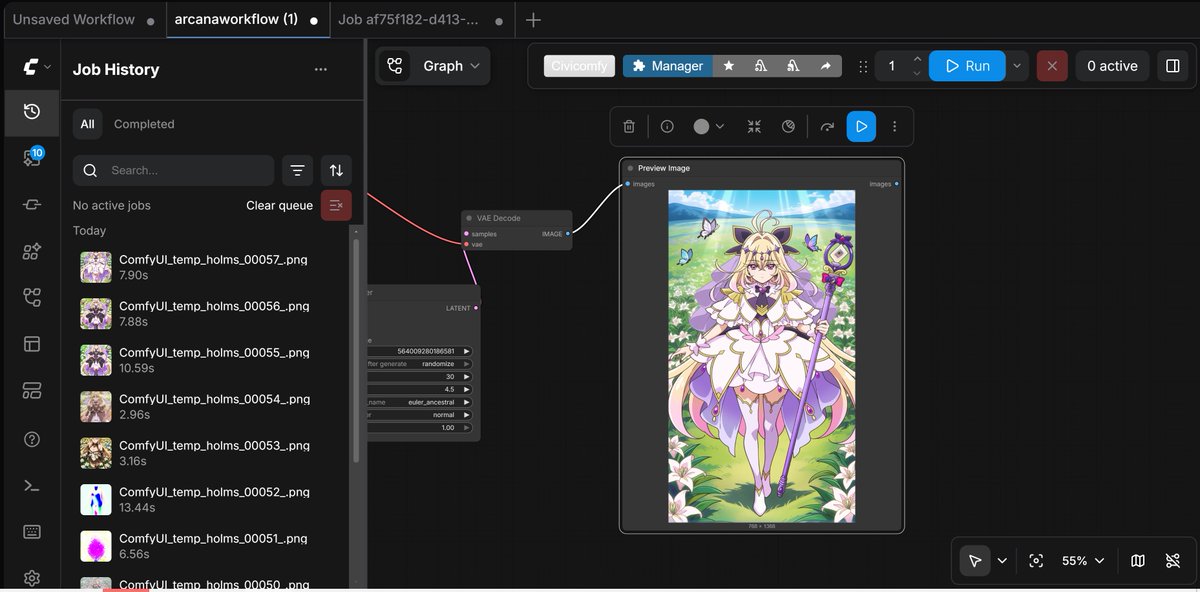Viewport: 1200px width, 592px height.
Task: Open the 55% zoom level dropdown
Action: pyautogui.click(x=1083, y=561)
